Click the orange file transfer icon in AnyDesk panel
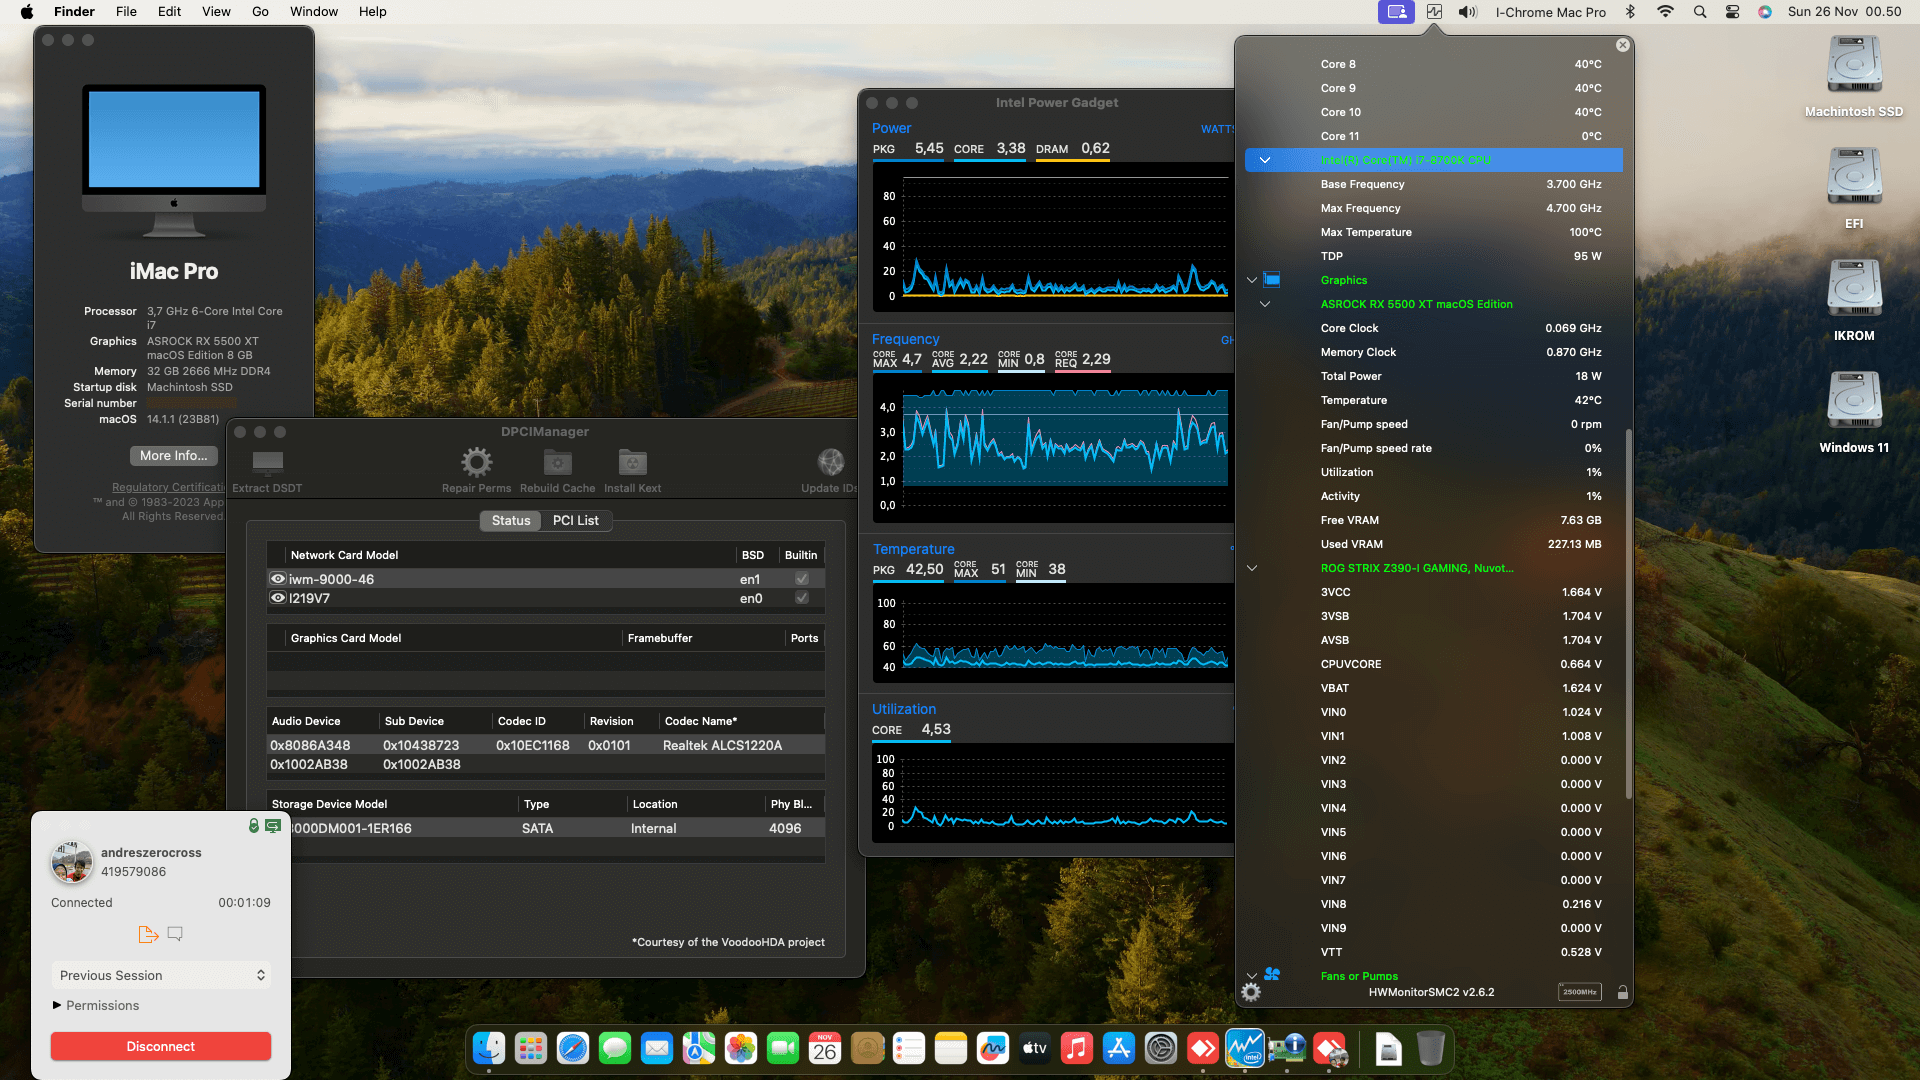Screen dimensions: 1920x1080 pyautogui.click(x=148, y=934)
